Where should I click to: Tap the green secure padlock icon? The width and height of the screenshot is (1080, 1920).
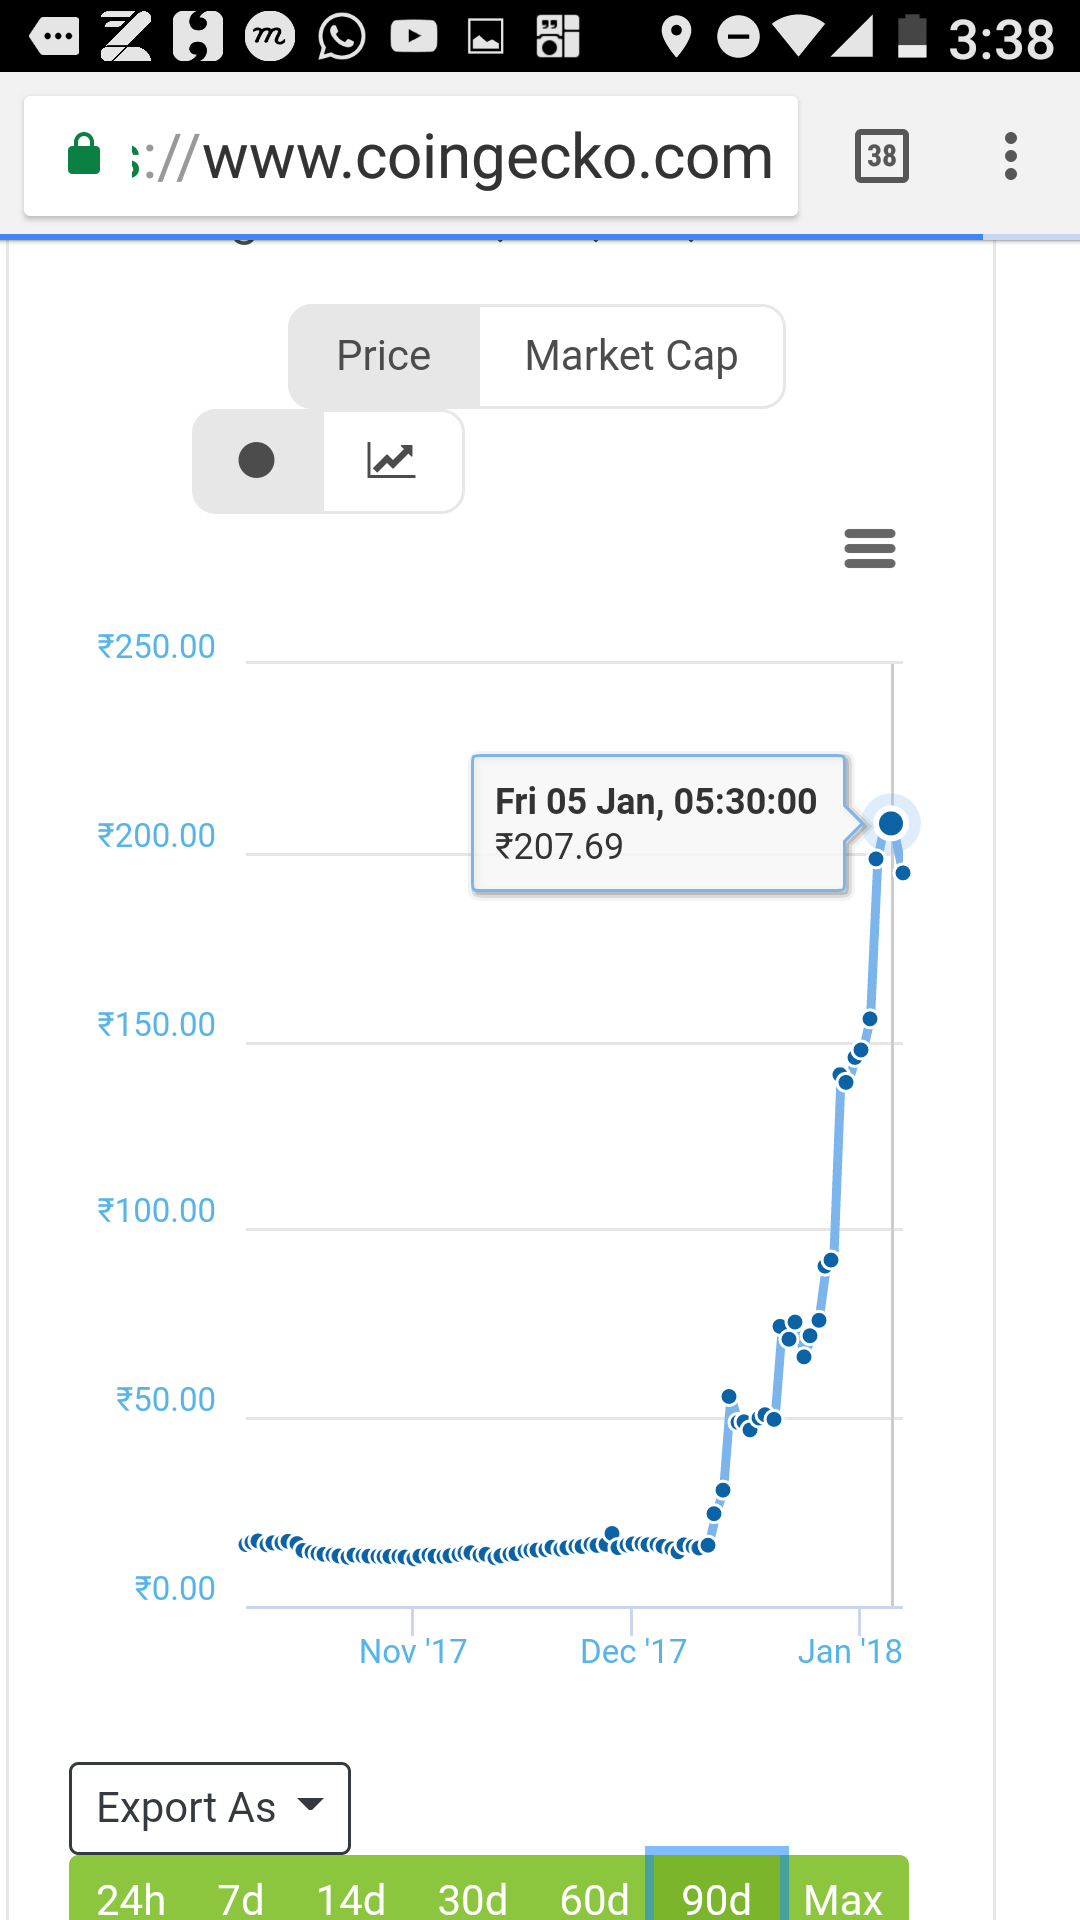84,154
